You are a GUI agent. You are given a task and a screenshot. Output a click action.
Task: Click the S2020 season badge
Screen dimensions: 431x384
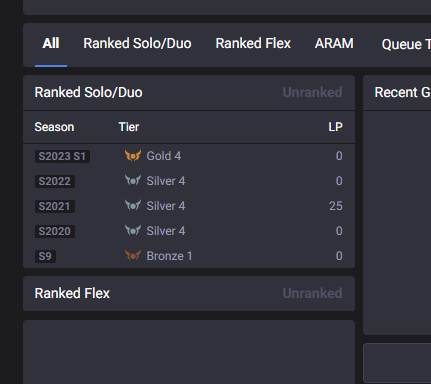pyautogui.click(x=55, y=231)
